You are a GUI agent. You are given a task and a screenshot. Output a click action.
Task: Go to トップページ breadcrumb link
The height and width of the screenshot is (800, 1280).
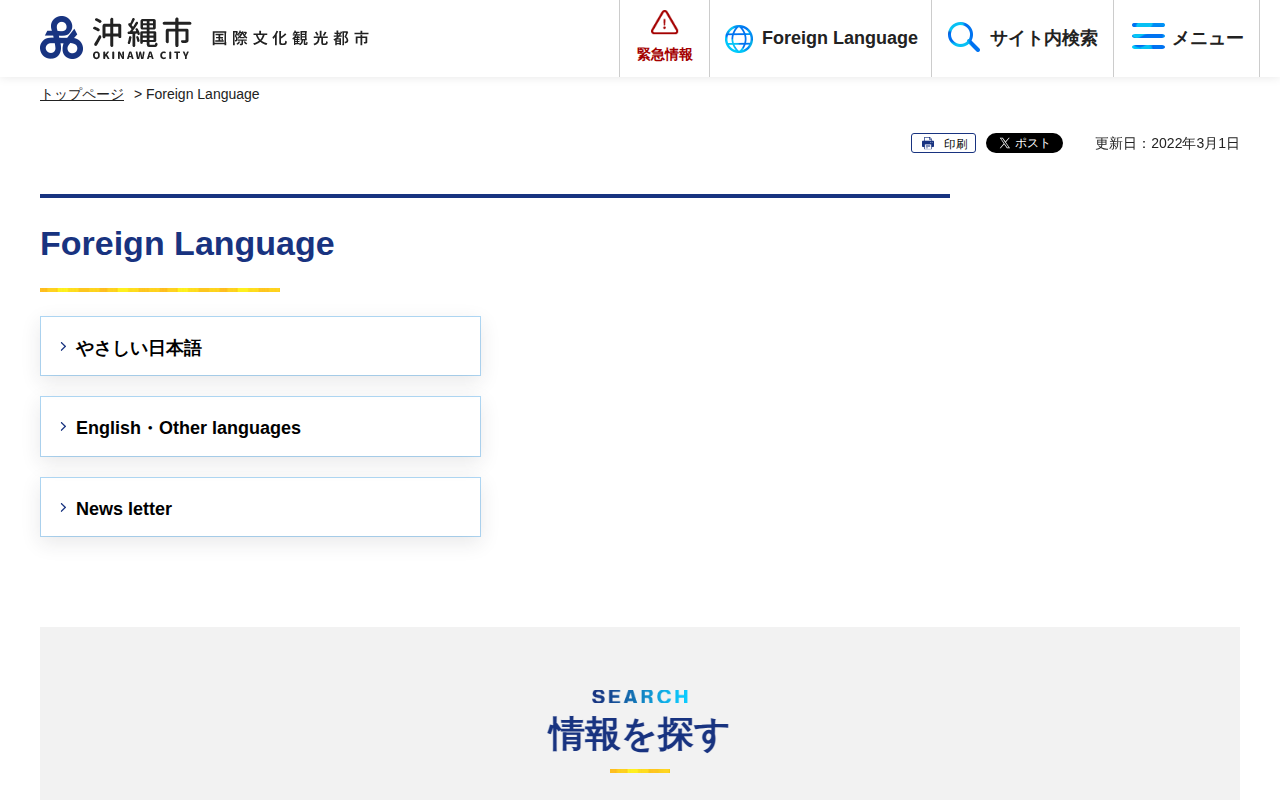pos(82,94)
